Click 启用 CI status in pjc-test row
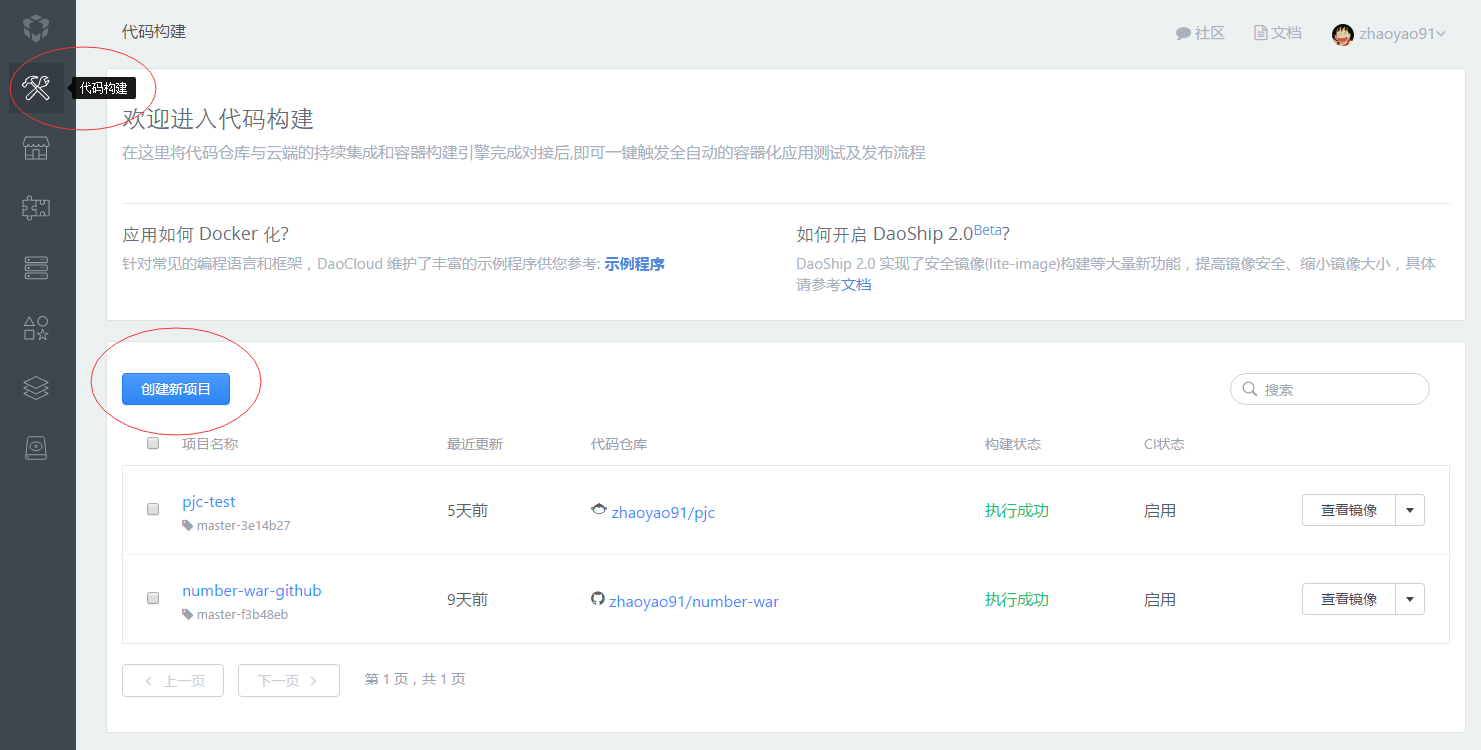Image resolution: width=1481 pixels, height=750 pixels. point(1160,510)
